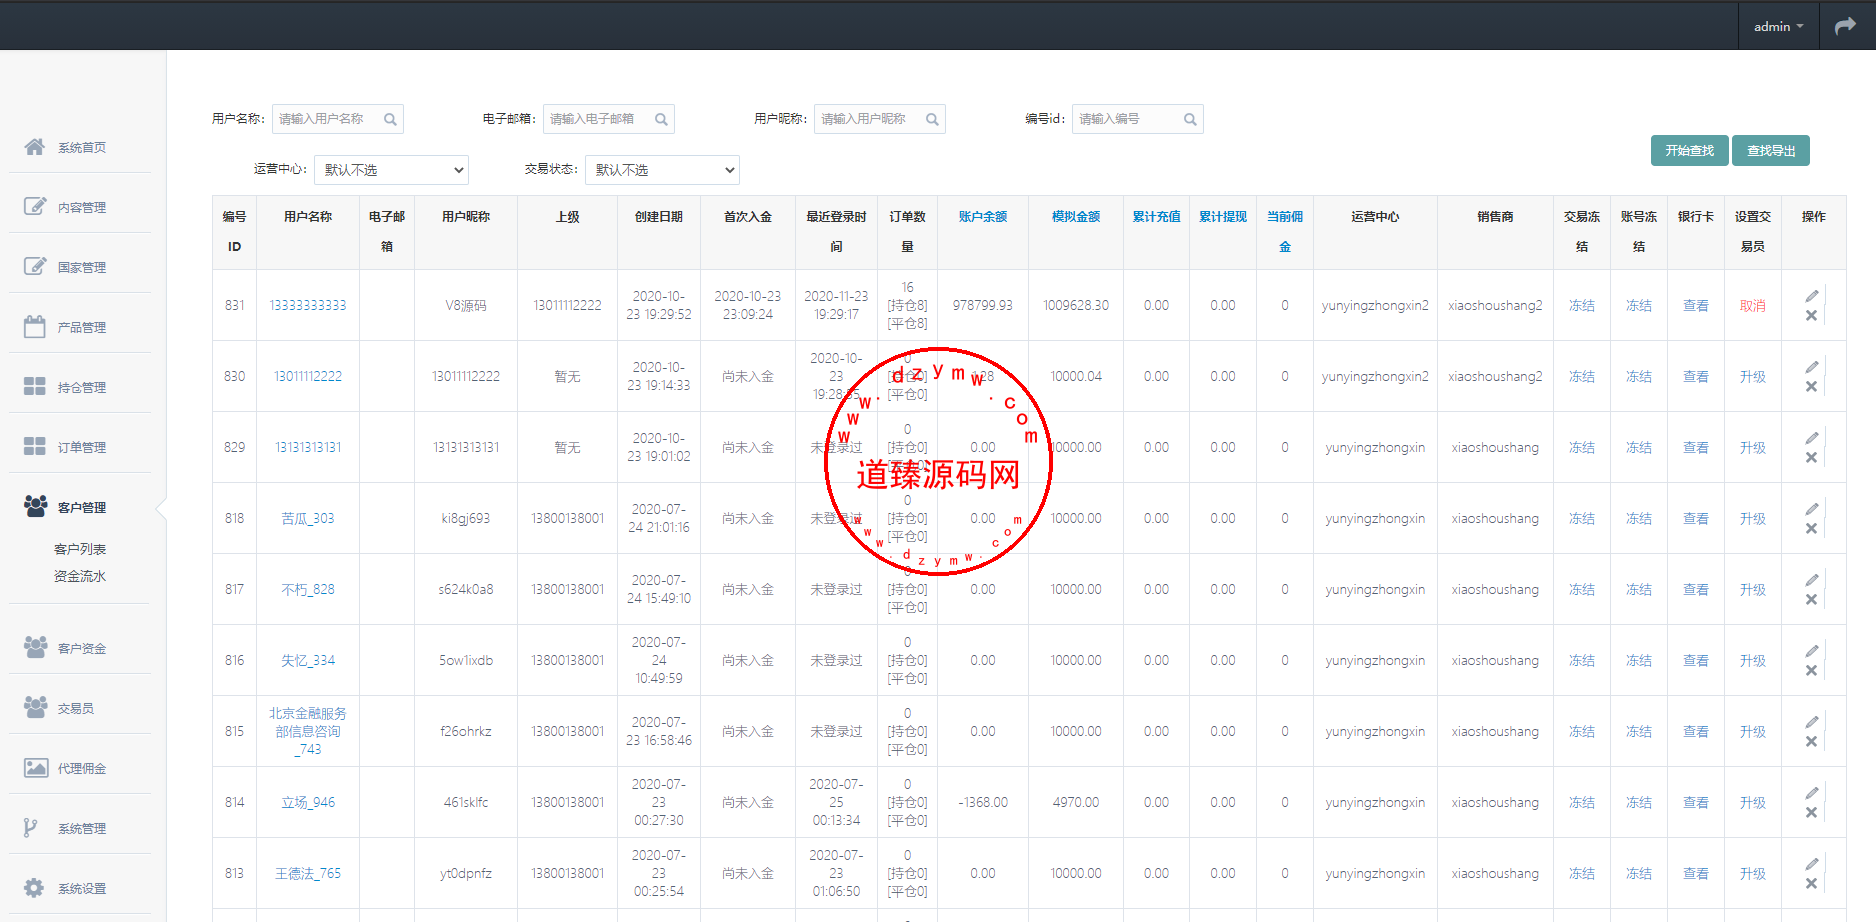1876x922 pixels.
Task: Click balance cell 978799.93
Action: point(983,305)
